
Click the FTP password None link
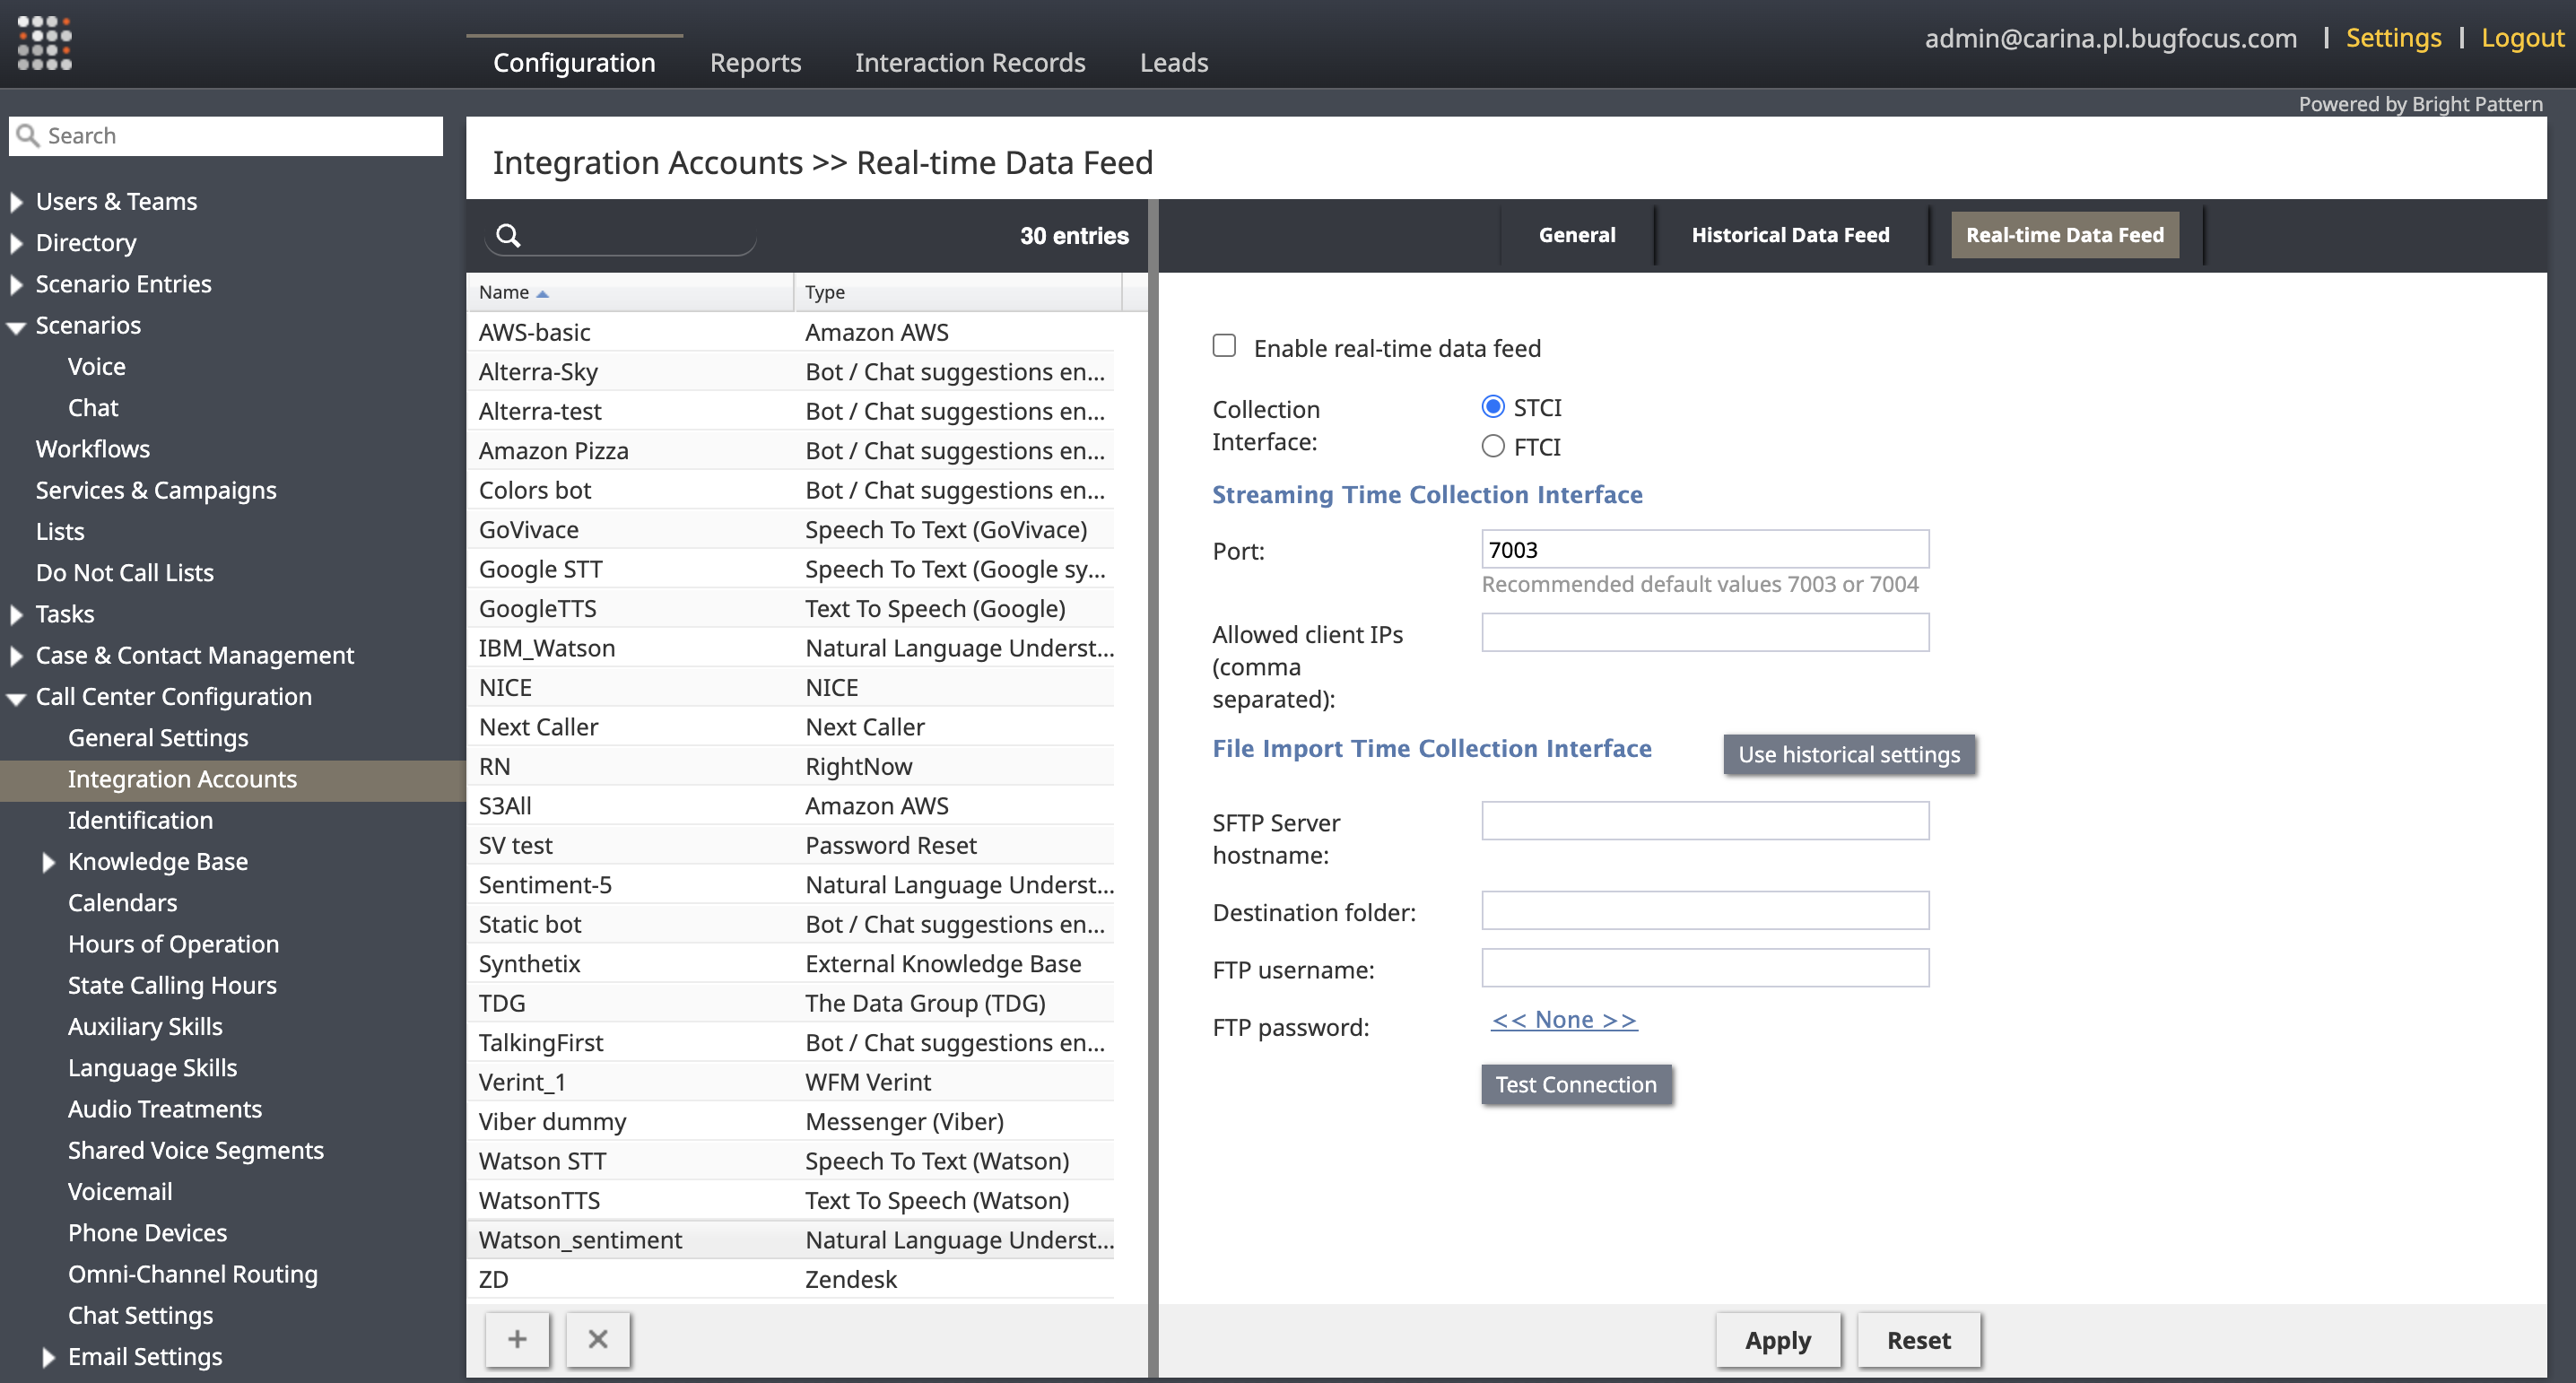(x=1563, y=1020)
